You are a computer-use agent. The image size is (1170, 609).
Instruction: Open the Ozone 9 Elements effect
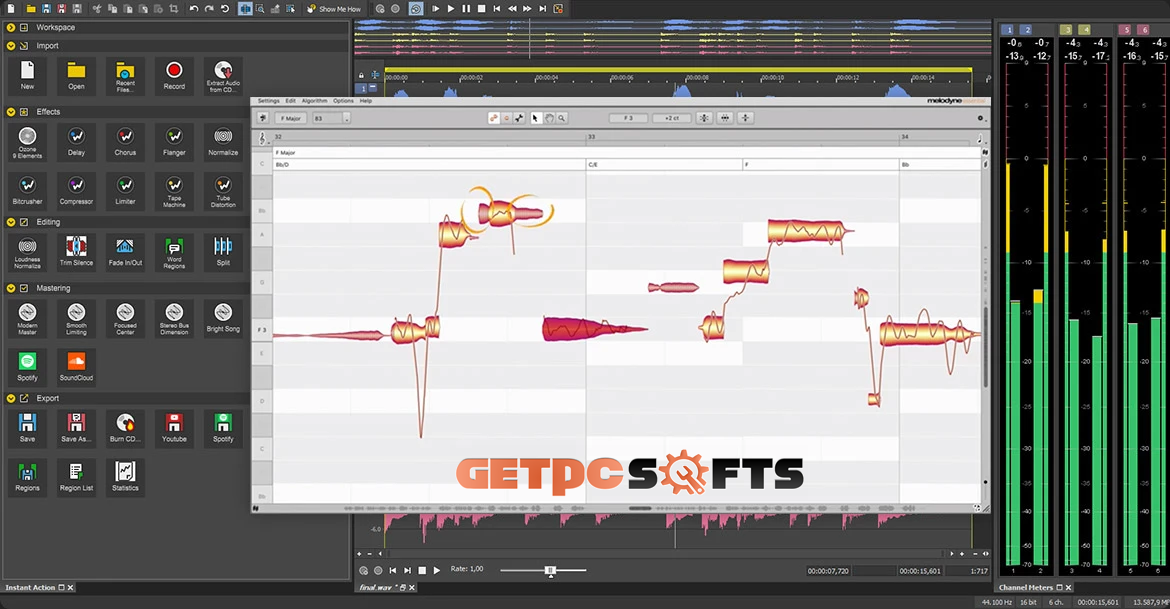[x=27, y=142]
